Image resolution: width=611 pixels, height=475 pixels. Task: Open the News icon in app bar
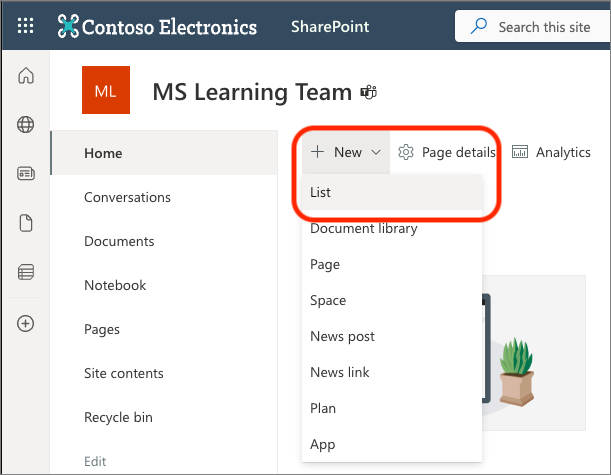tap(26, 173)
